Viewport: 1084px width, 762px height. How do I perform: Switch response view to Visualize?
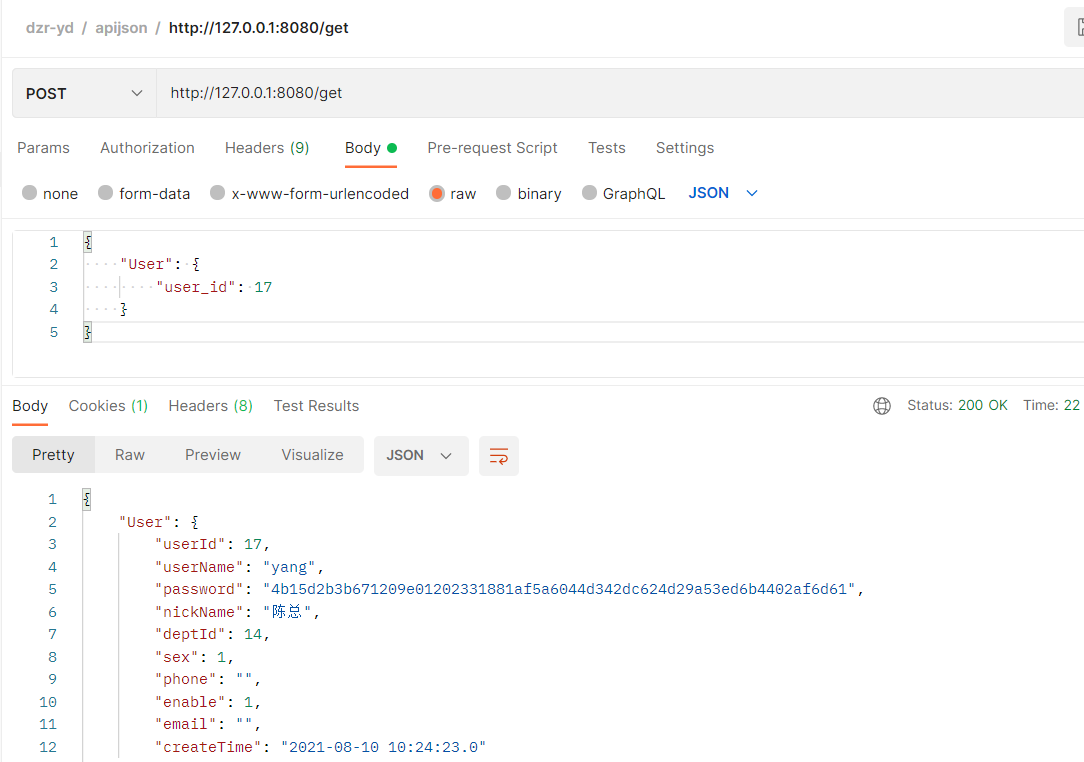click(x=312, y=454)
